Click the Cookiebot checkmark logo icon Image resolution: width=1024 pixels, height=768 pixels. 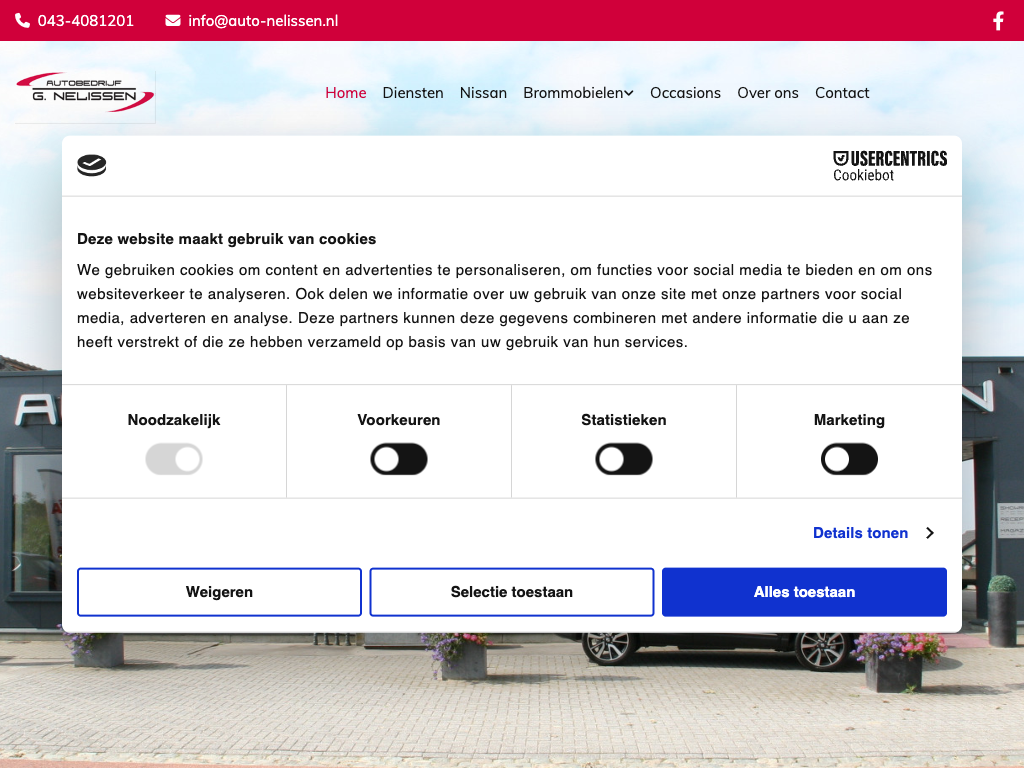(92, 166)
